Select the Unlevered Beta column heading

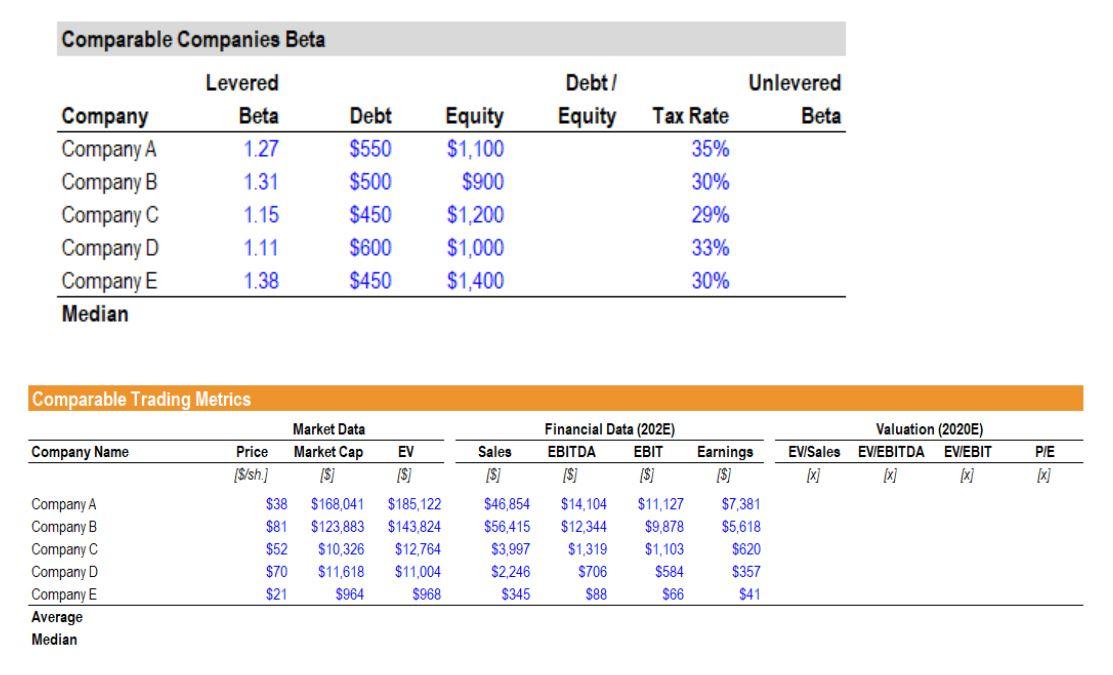pyautogui.click(x=794, y=99)
